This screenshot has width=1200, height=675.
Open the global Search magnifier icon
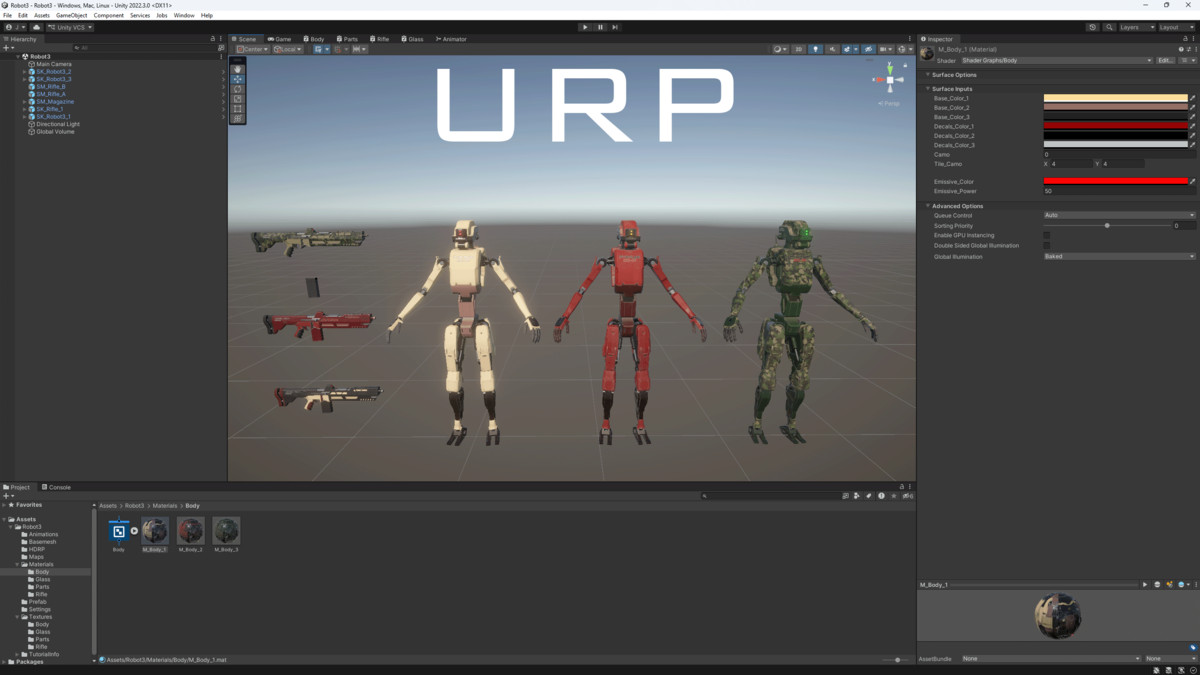1109,27
